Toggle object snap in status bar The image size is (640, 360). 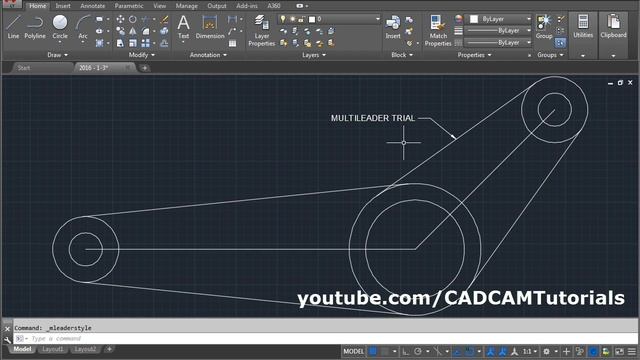coord(469,351)
